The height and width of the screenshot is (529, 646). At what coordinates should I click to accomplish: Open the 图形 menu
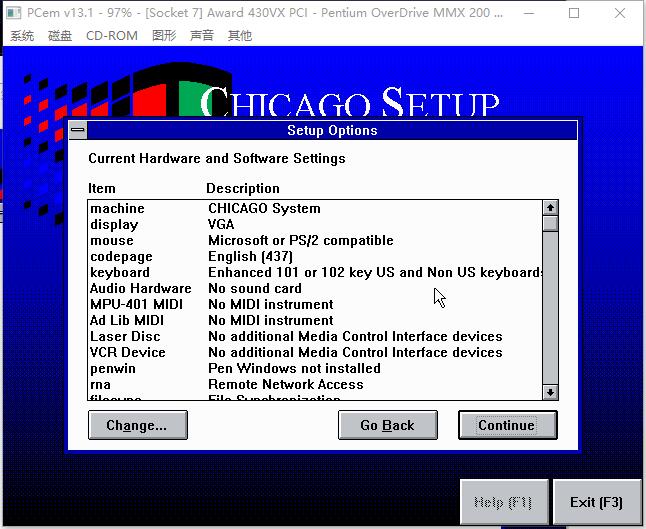tap(164, 36)
